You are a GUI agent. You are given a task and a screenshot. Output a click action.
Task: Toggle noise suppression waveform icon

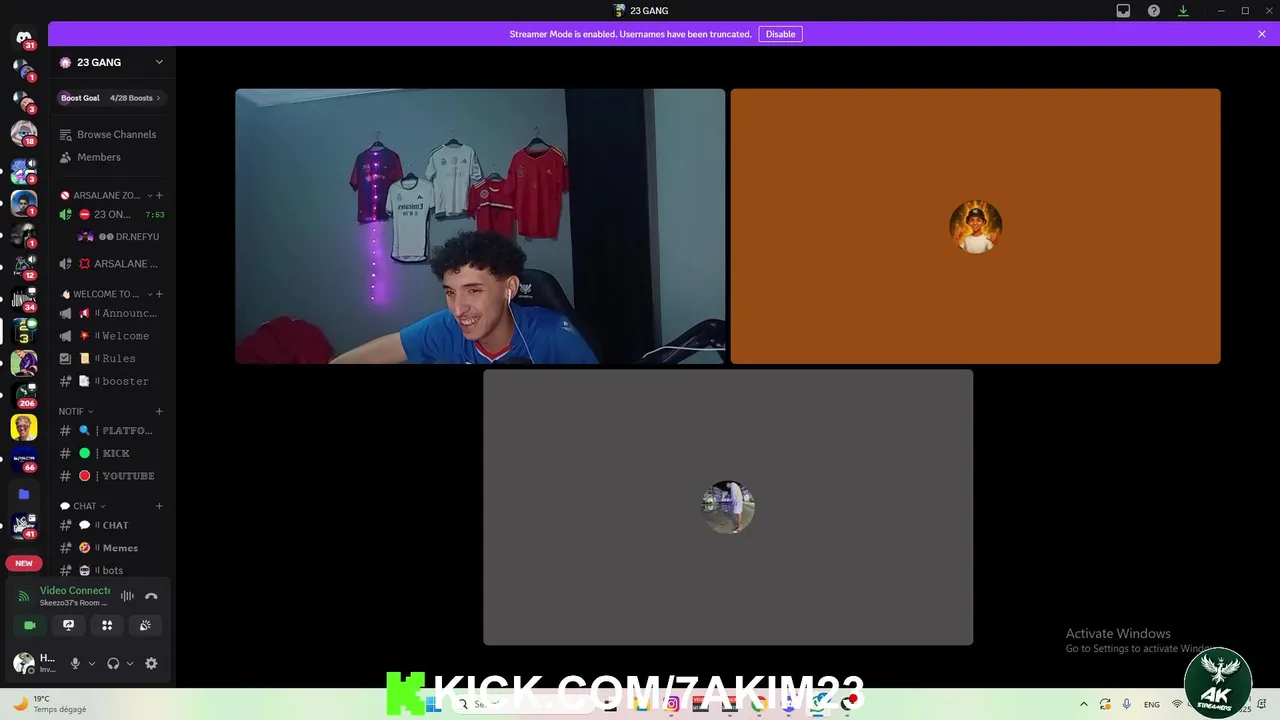pos(127,596)
